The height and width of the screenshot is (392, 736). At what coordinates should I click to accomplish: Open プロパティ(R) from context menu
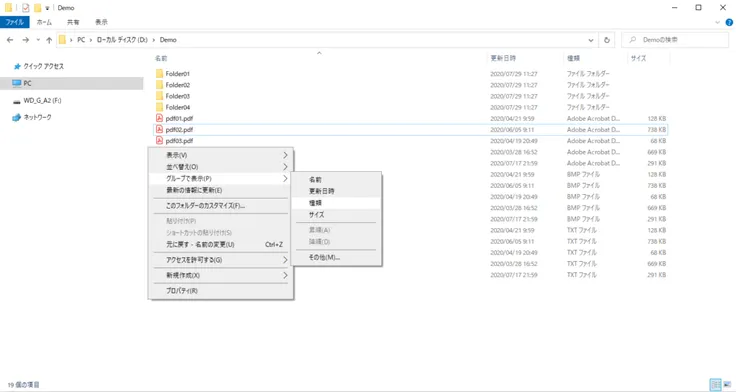click(221, 291)
